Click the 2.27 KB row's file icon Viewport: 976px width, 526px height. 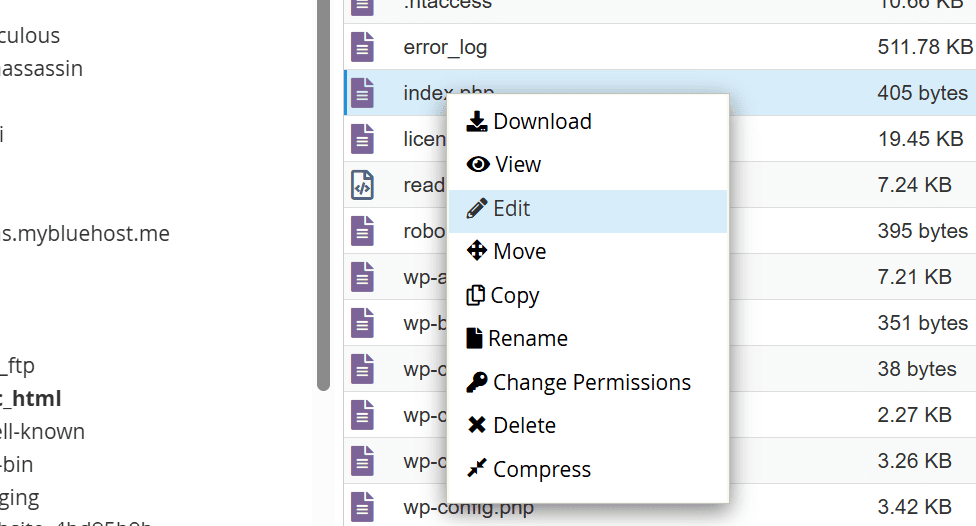[x=362, y=415]
